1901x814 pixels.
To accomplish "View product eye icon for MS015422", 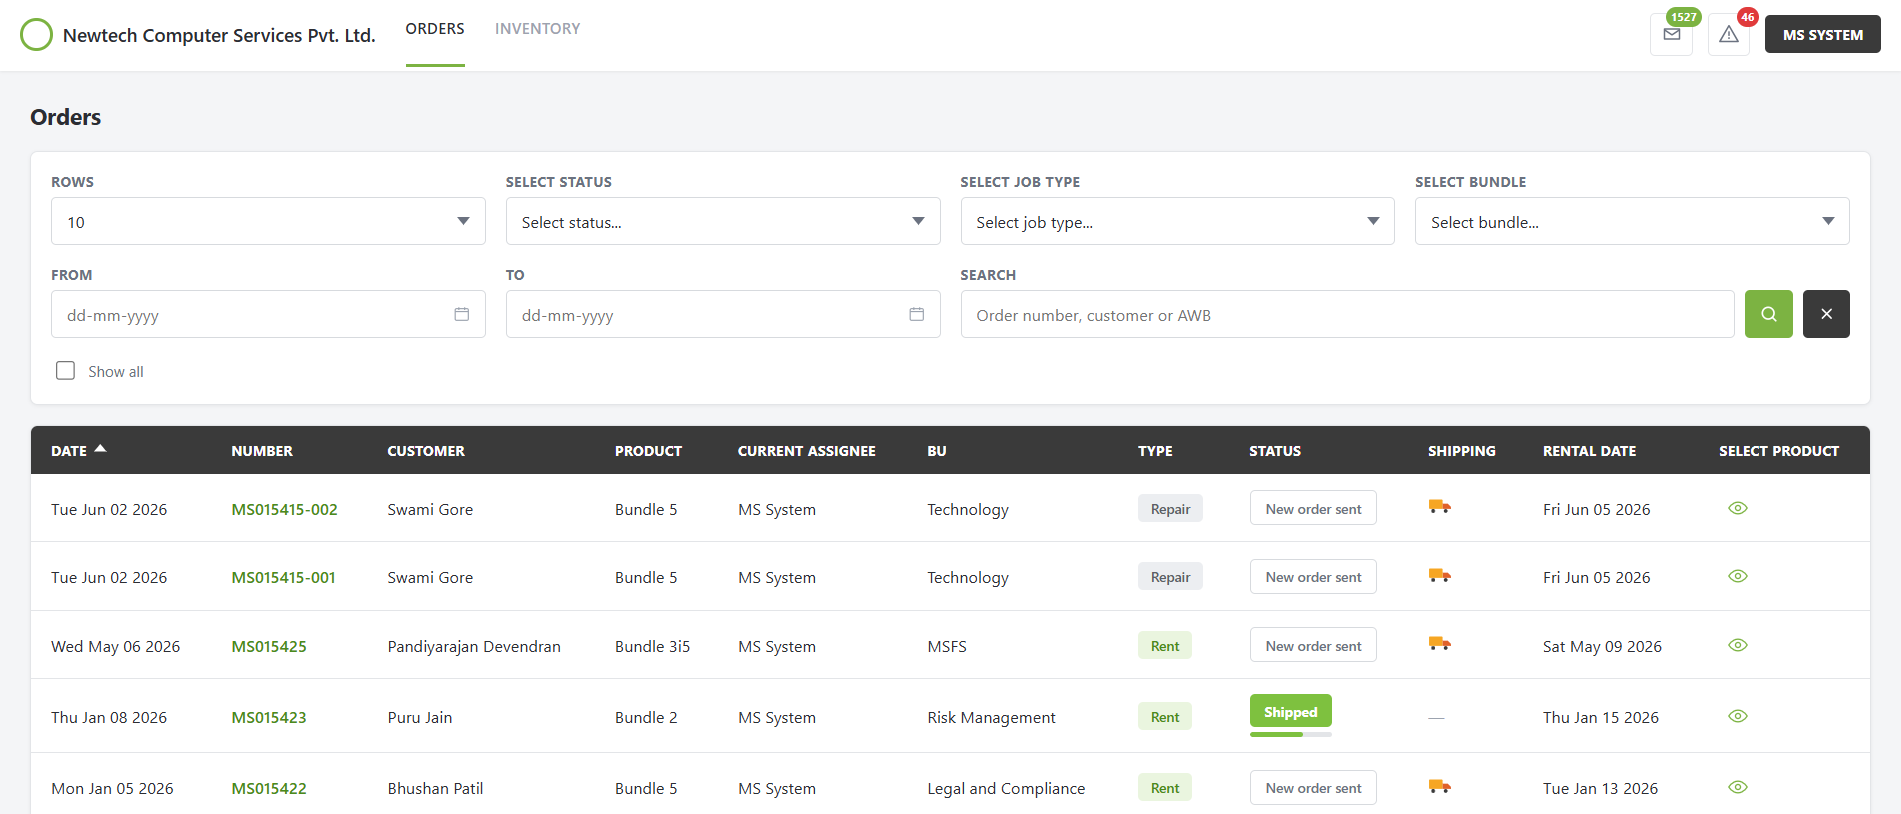I will point(1738,787).
